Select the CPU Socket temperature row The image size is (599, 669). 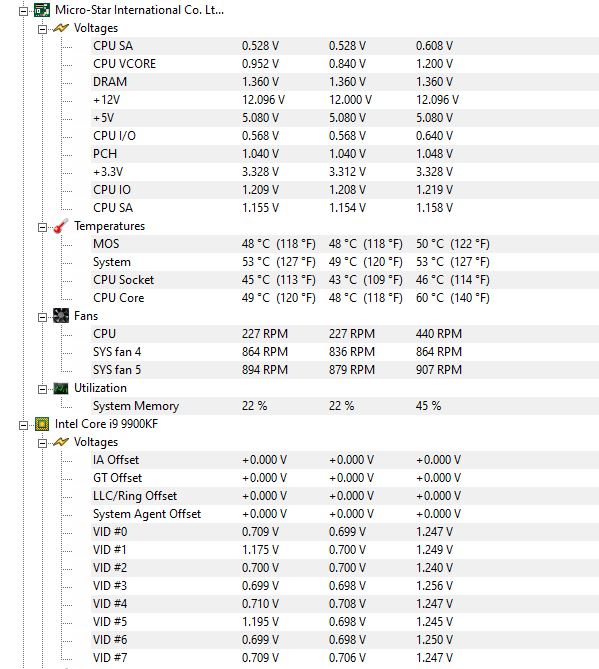click(x=345, y=280)
